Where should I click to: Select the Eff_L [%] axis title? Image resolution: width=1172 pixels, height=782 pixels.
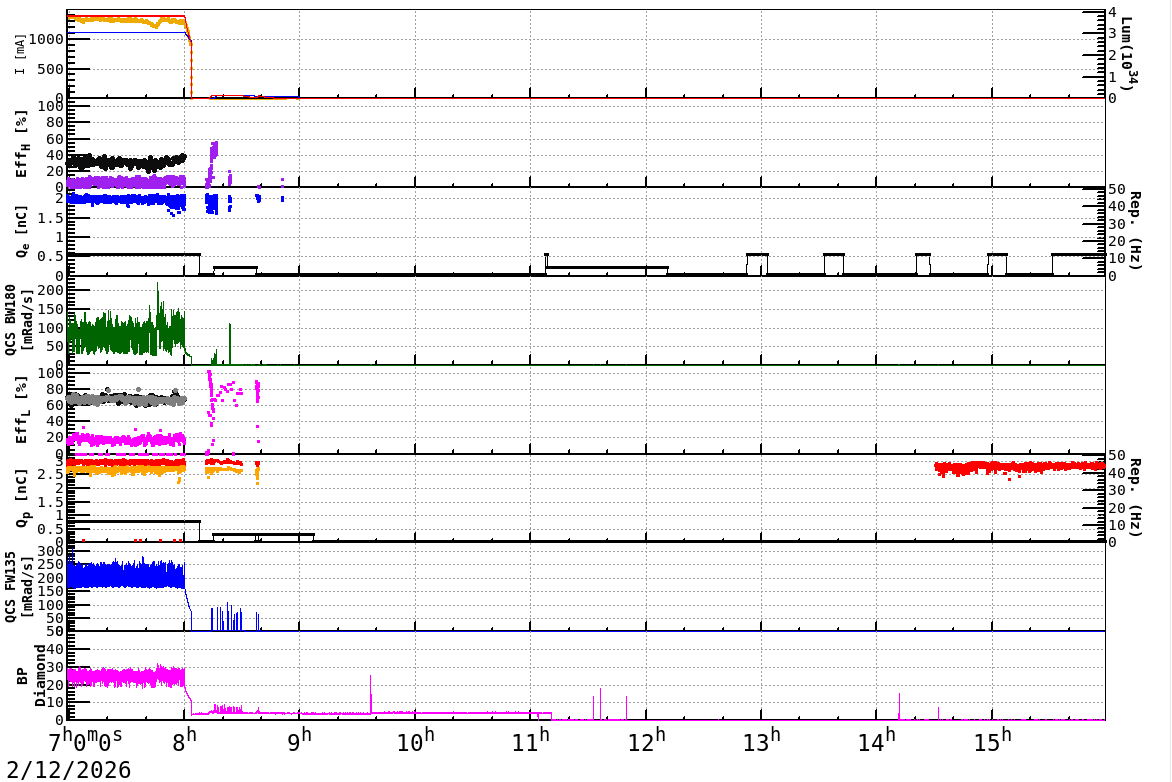[x=20, y=410]
